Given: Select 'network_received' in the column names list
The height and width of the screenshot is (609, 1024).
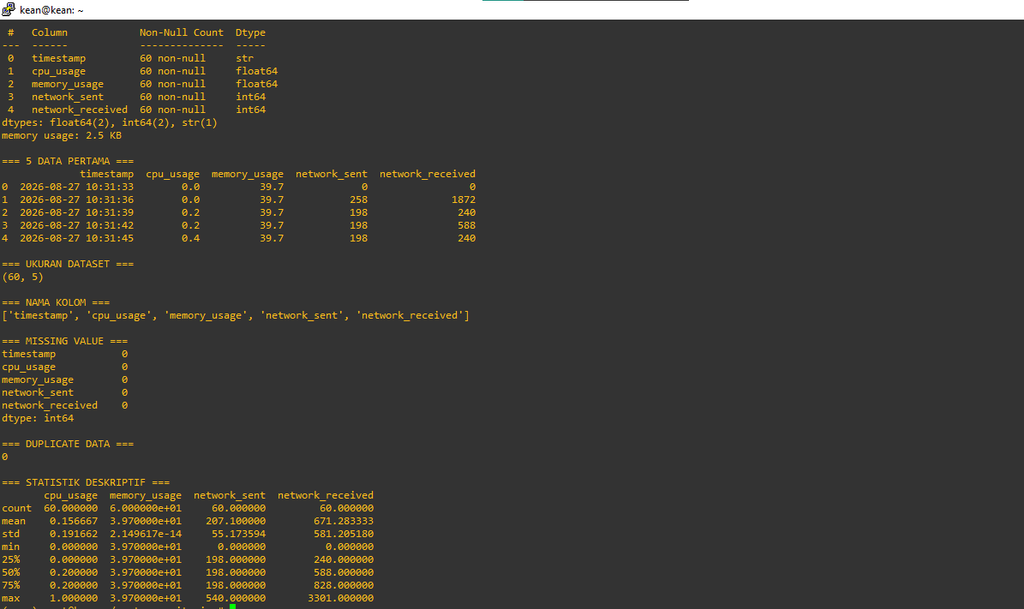Looking at the screenshot, I should (x=409, y=316).
